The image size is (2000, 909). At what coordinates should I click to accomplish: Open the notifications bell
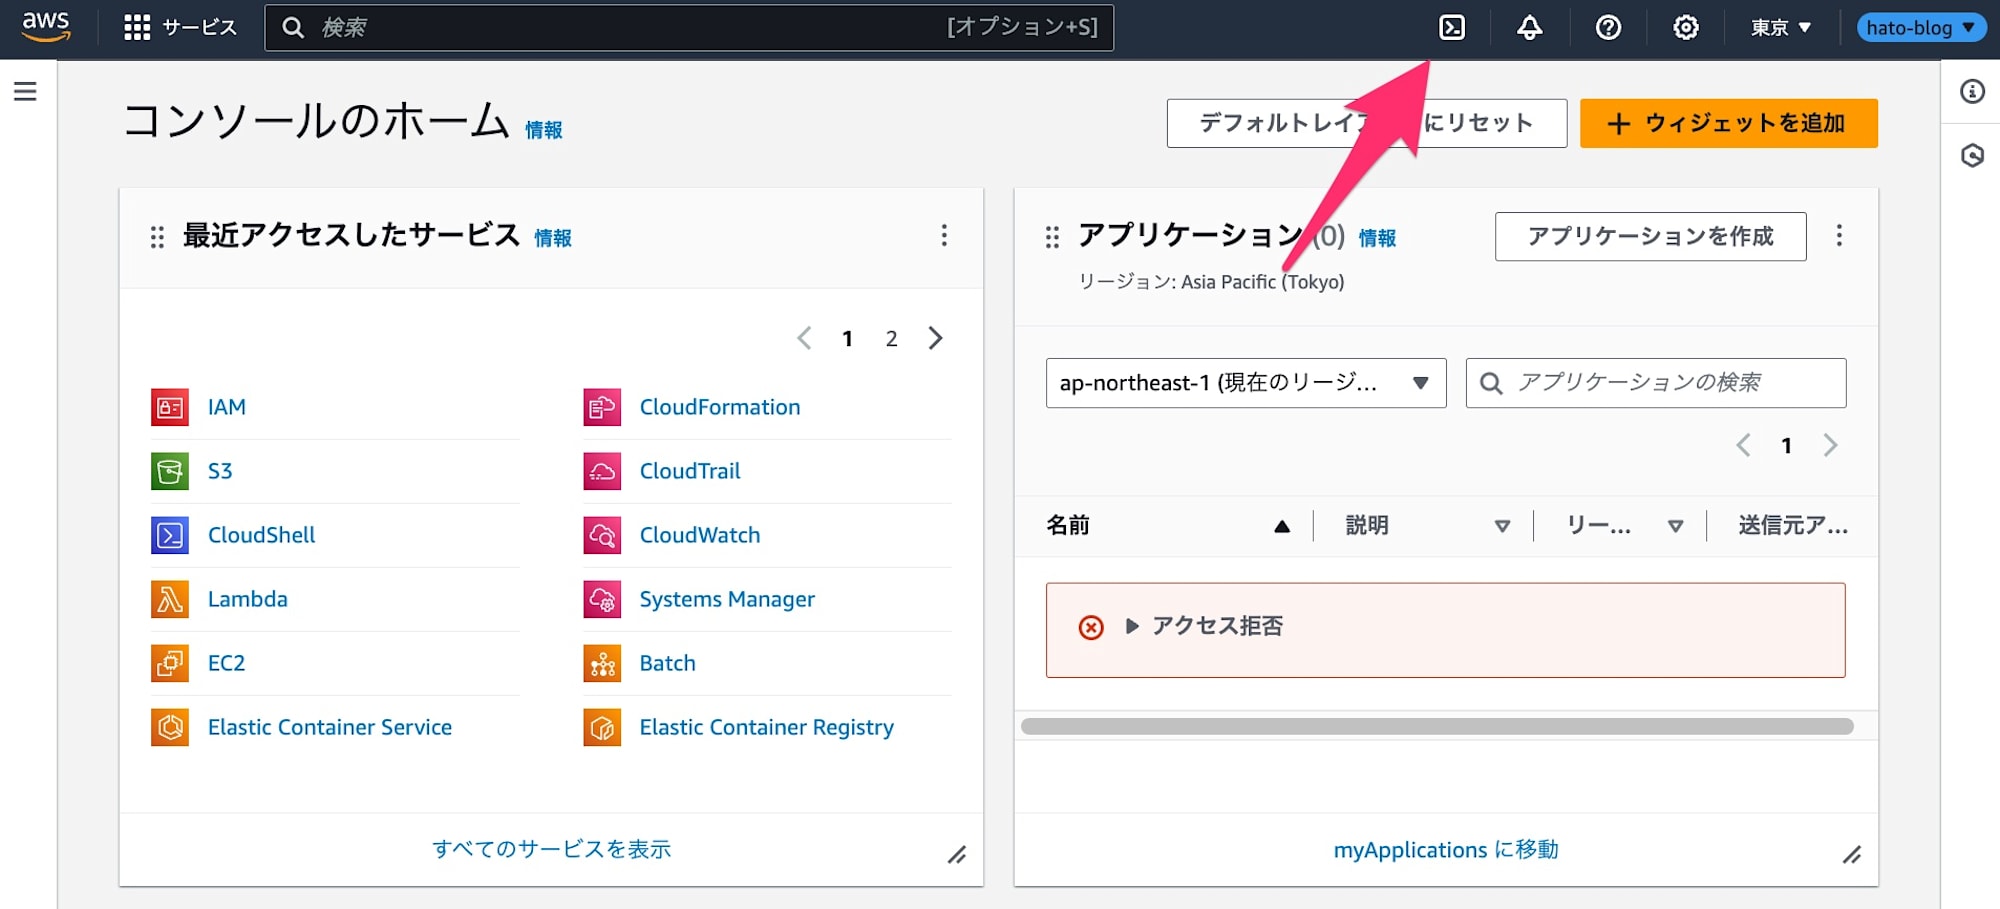pyautogui.click(x=1529, y=27)
